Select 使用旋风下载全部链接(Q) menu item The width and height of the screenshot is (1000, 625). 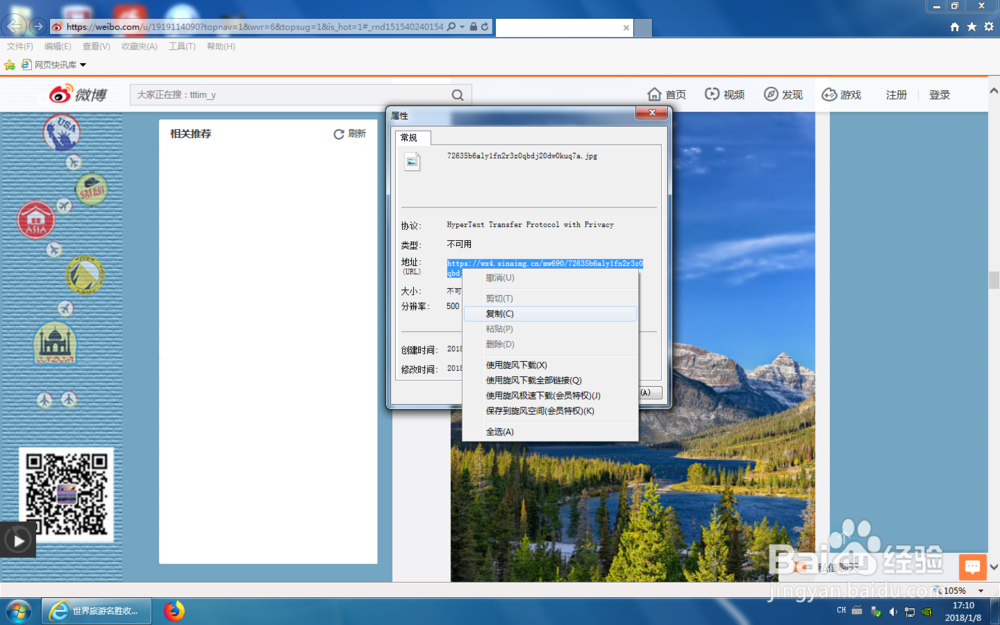550,381
